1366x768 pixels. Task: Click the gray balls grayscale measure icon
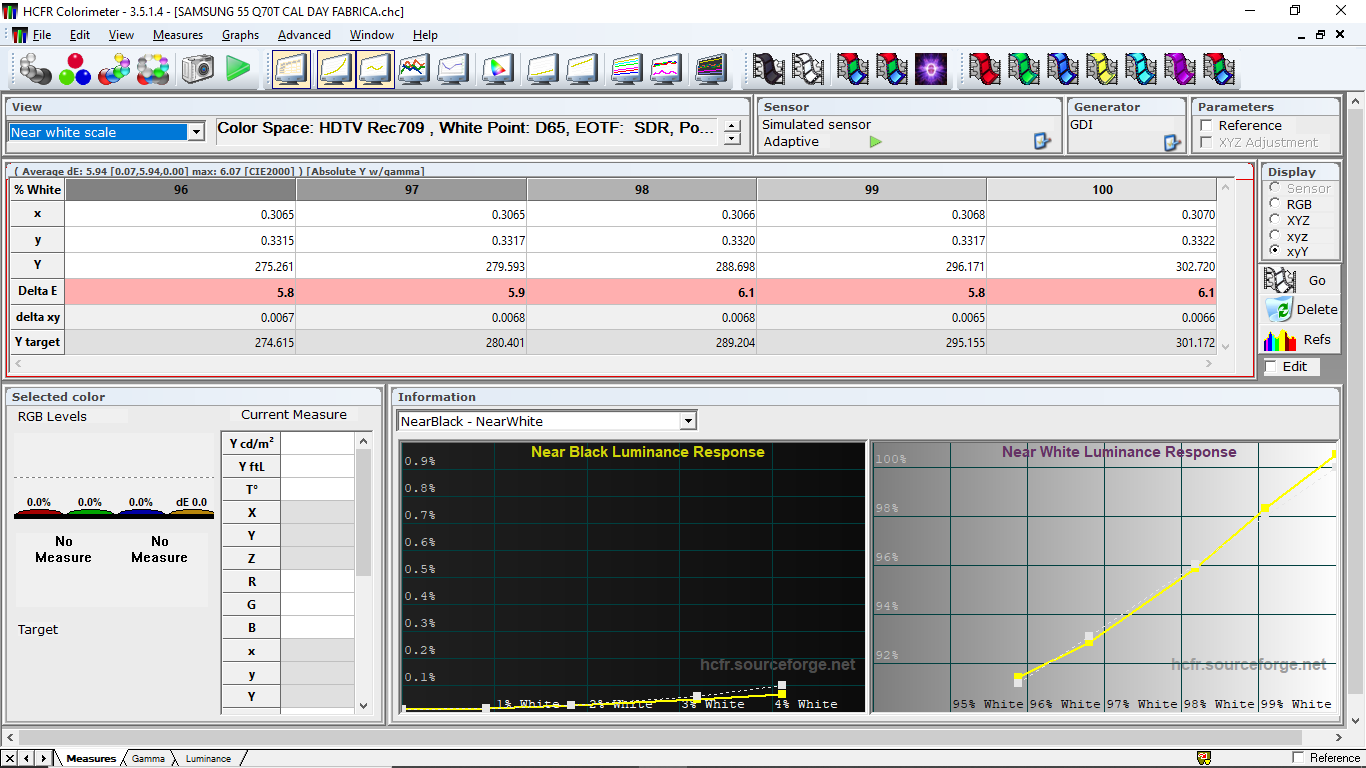tap(36, 69)
